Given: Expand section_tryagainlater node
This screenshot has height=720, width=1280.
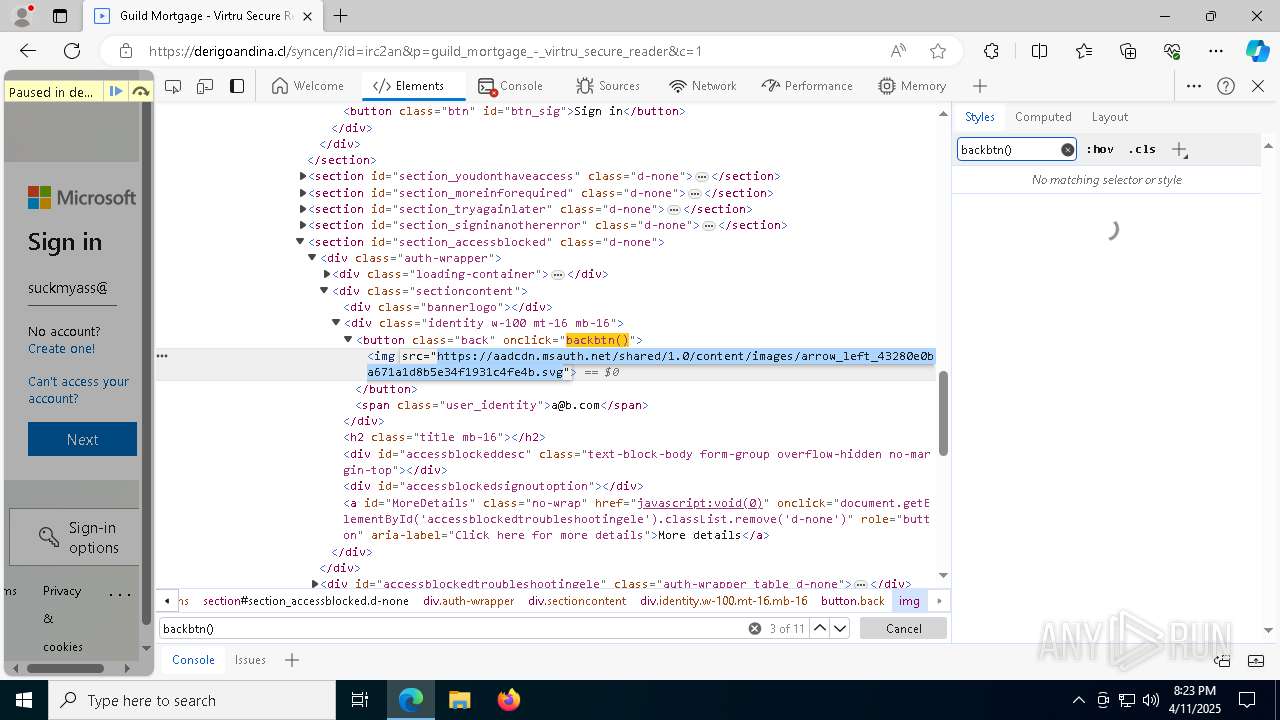Looking at the screenshot, I should click(303, 209).
